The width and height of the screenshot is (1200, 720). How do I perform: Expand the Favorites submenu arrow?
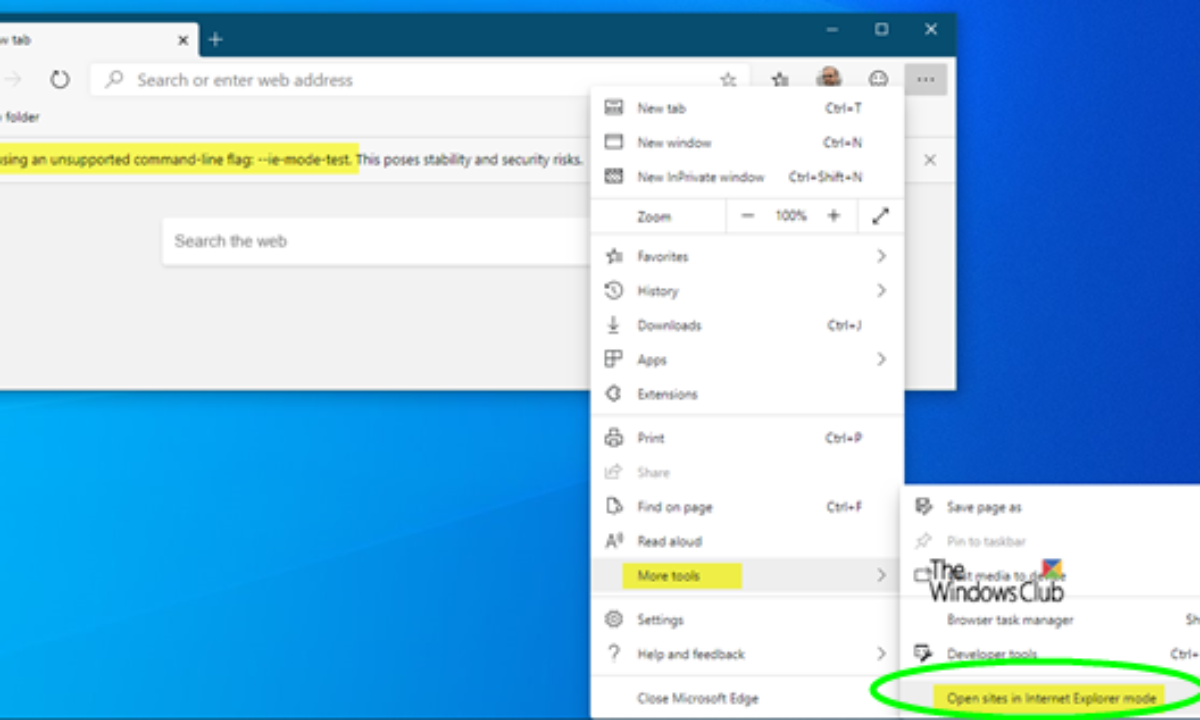click(881, 257)
